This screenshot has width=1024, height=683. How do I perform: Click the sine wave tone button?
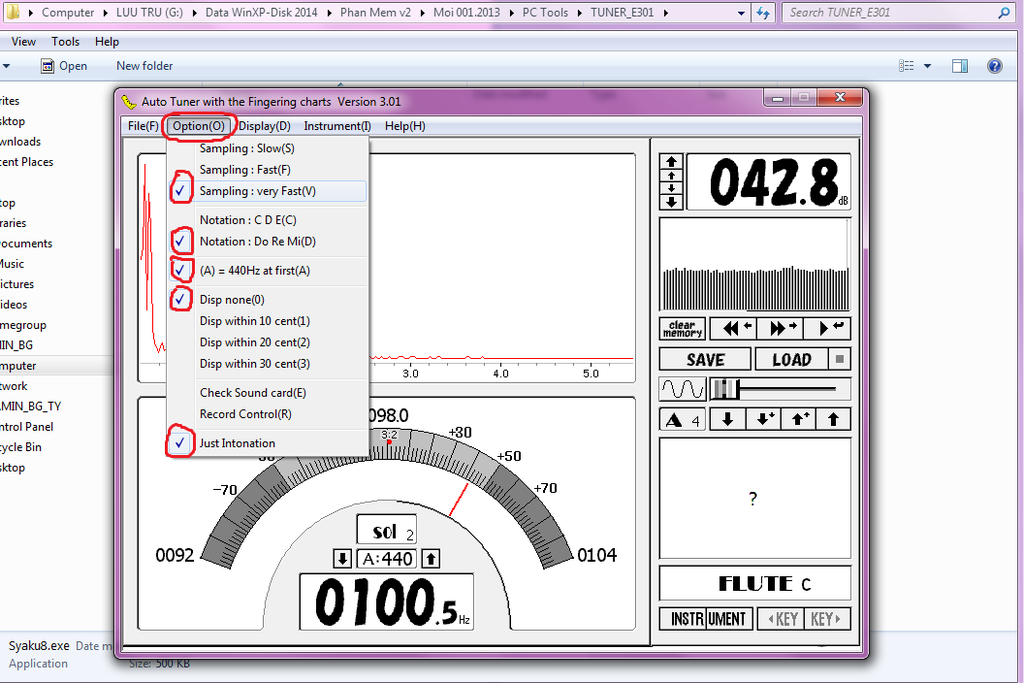[x=681, y=389]
